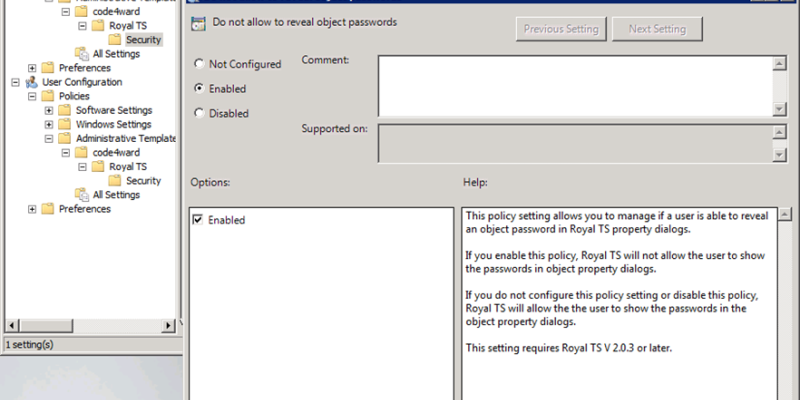
Task: Expand the Software Settings tree node
Action: [x=49, y=110]
